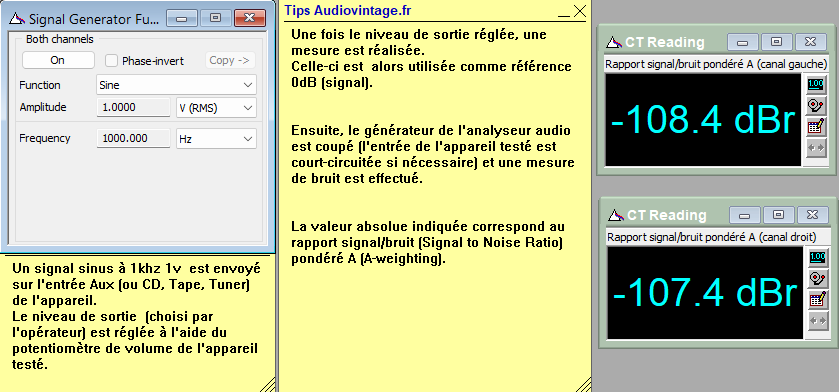Minimize the canal gauche CT Reading window
This screenshot has height=392, width=839.
pyautogui.click(x=743, y=42)
